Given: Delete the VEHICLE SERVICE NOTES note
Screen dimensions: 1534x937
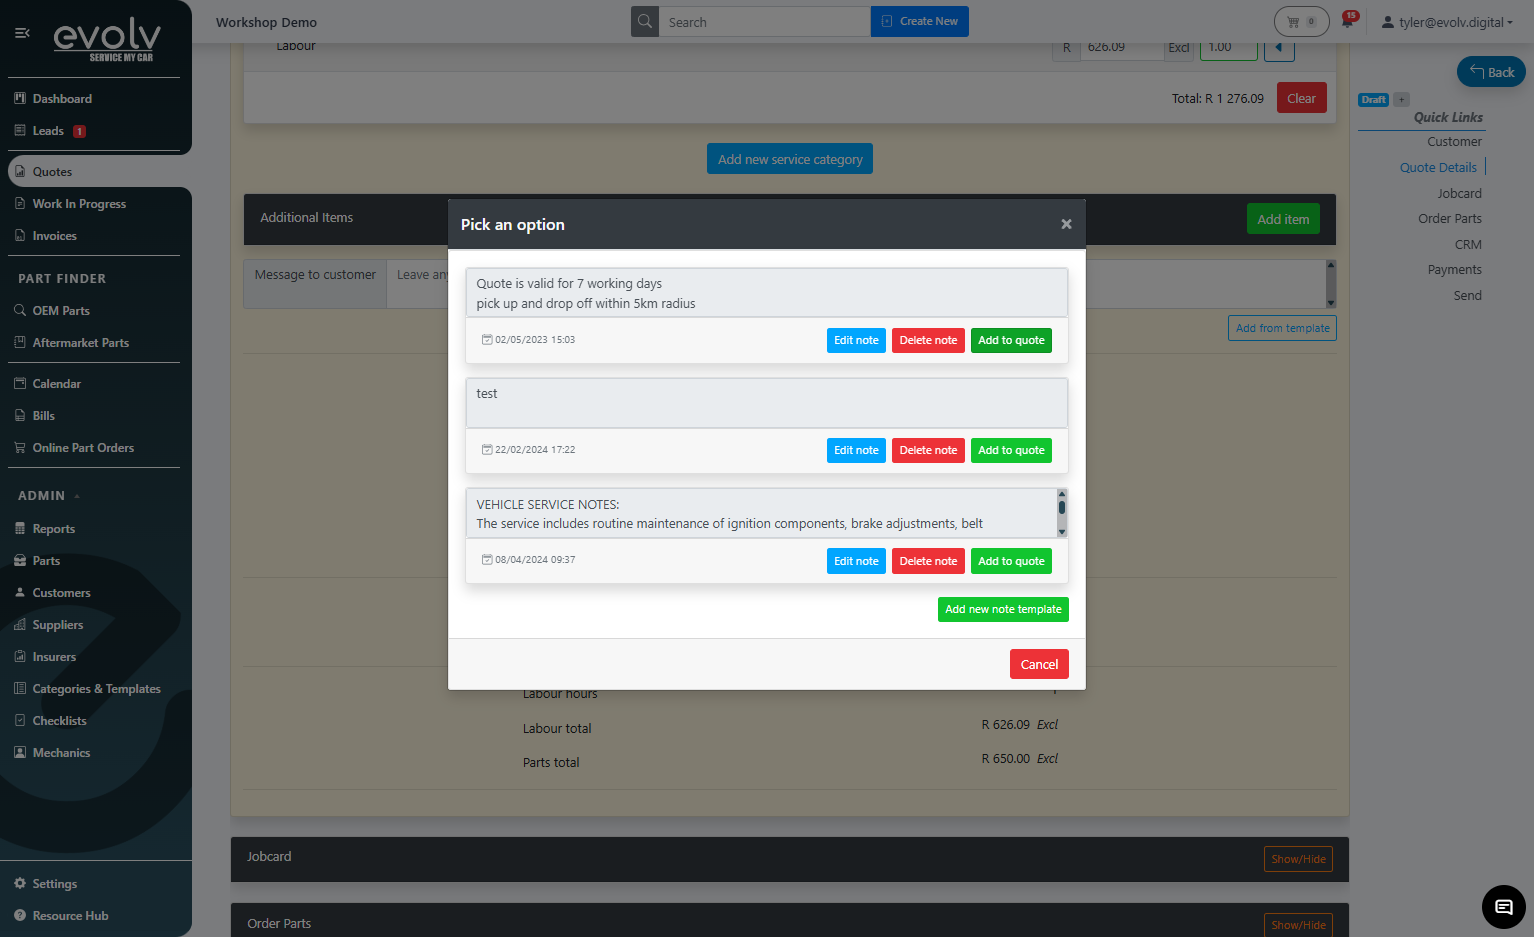Looking at the screenshot, I should click(928, 561).
